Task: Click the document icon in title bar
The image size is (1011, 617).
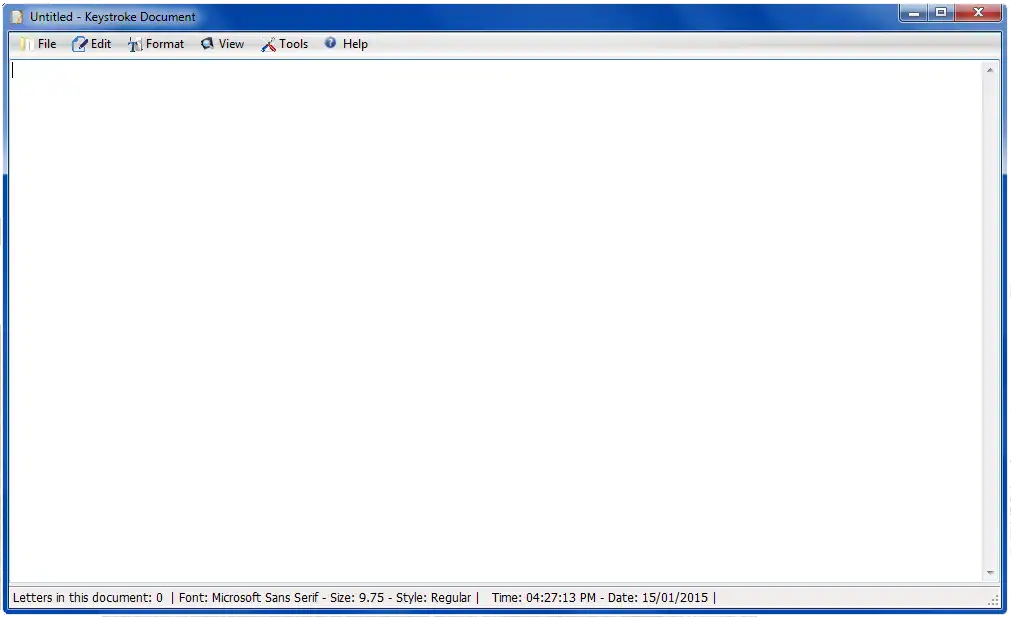Action: [17, 17]
